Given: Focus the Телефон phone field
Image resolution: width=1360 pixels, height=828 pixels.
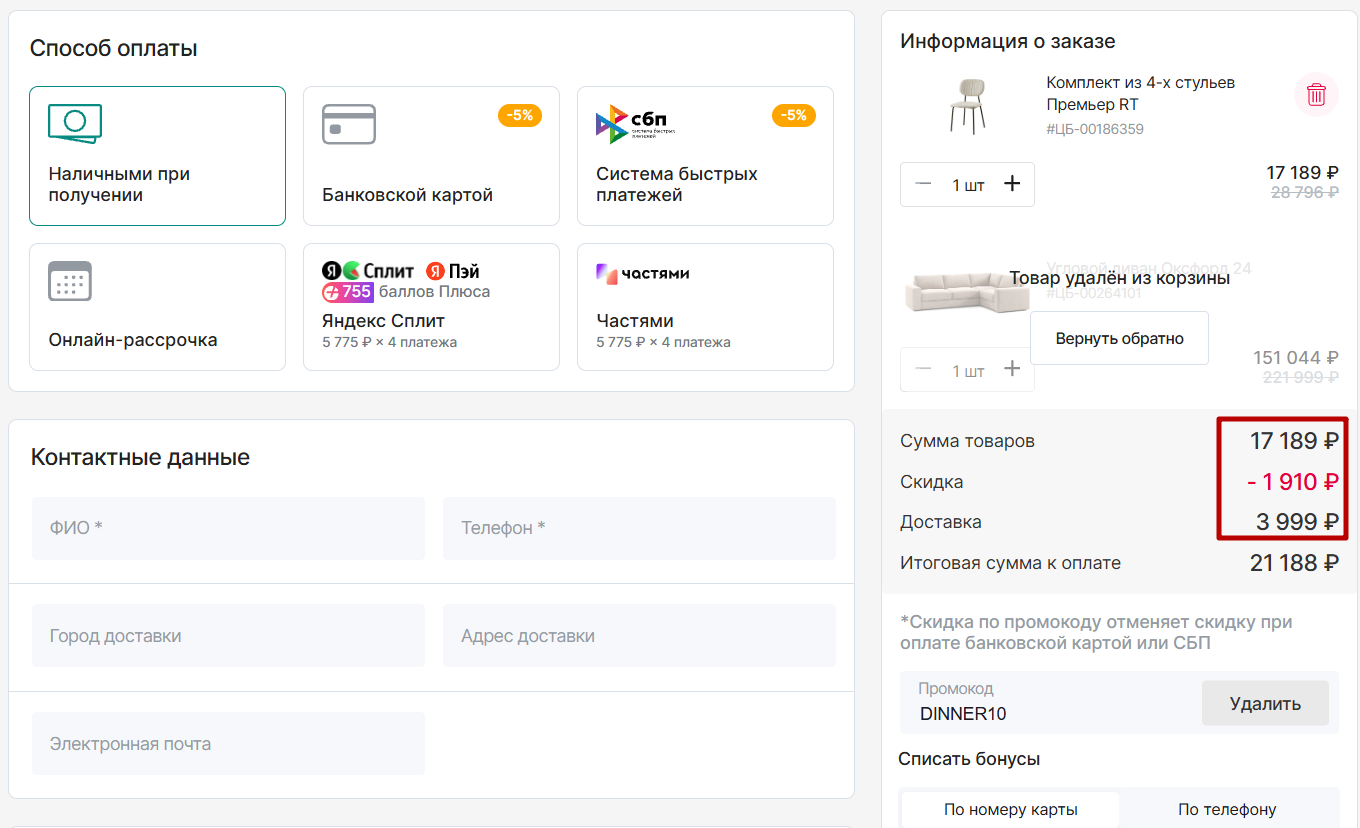Looking at the screenshot, I should tap(639, 528).
